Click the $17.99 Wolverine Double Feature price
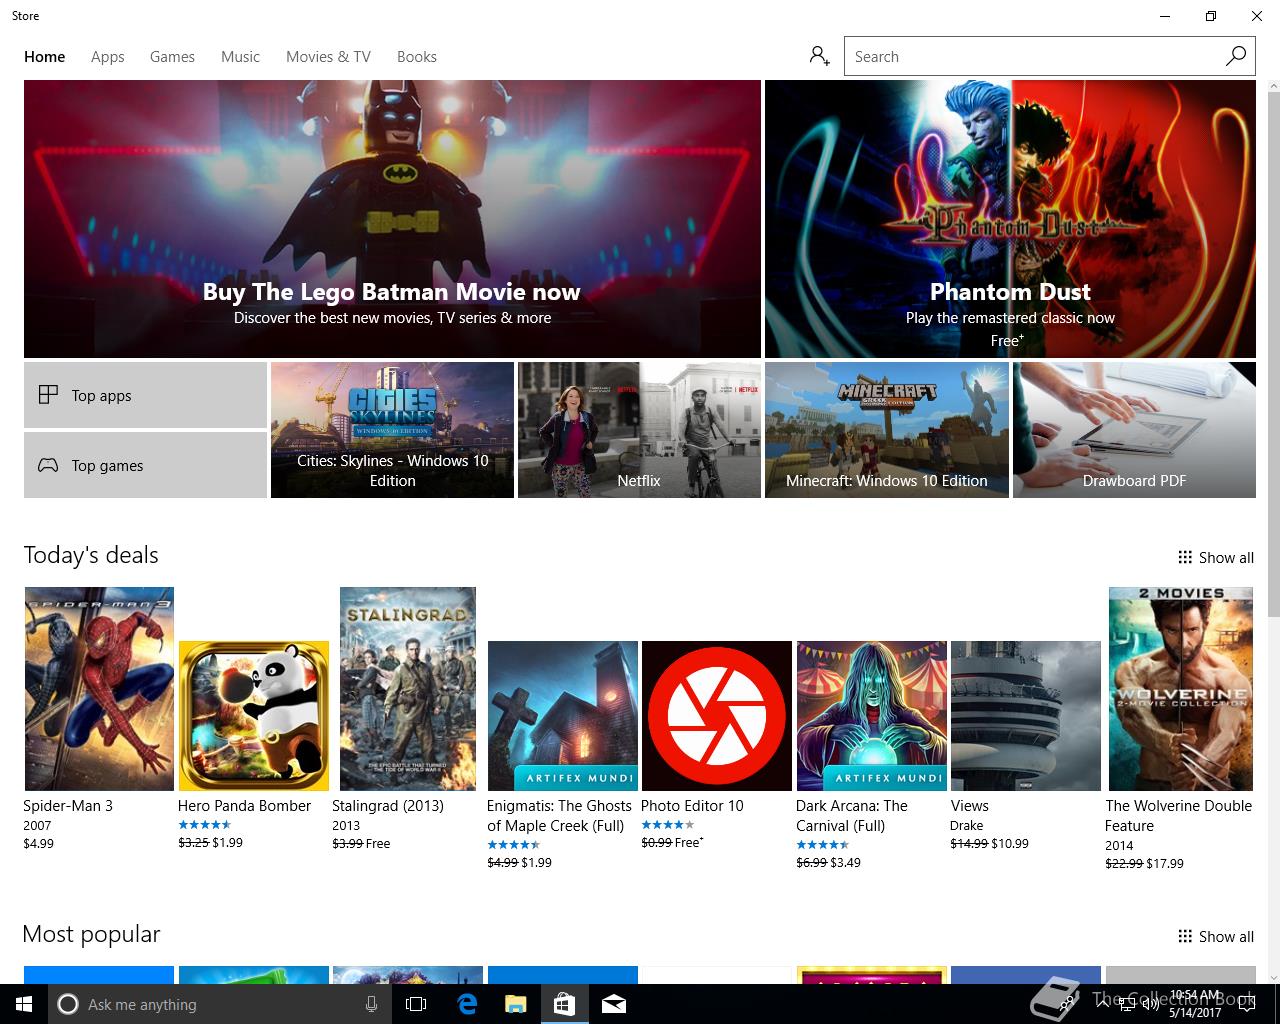The width and height of the screenshot is (1280, 1024). (1165, 863)
